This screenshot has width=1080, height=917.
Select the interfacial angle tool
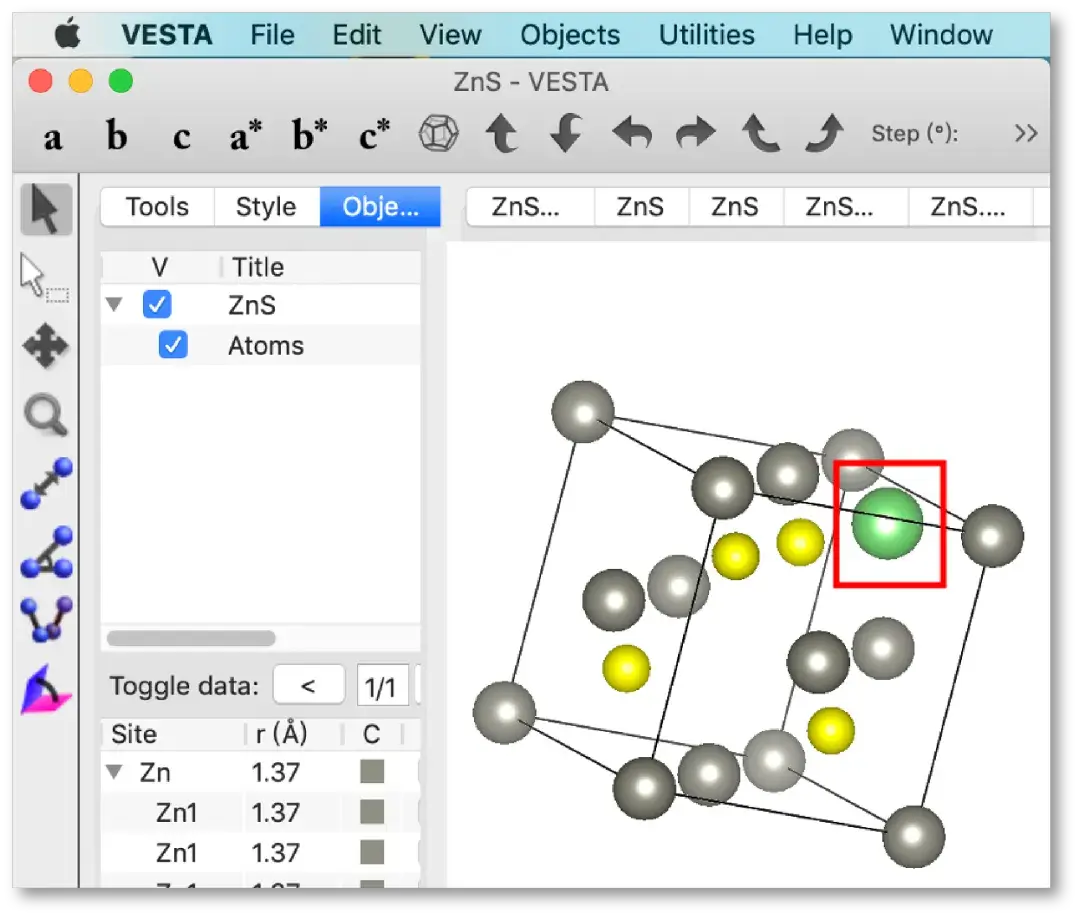(45, 690)
